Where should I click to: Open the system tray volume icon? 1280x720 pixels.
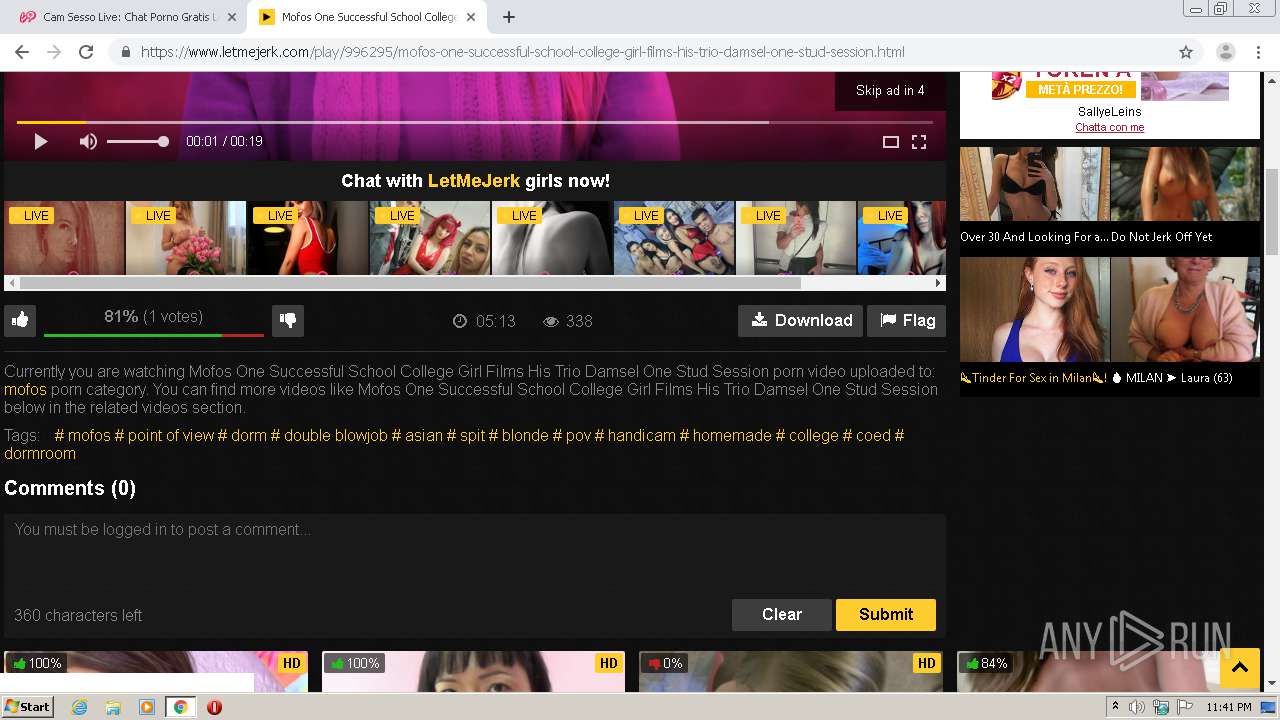click(x=1137, y=707)
